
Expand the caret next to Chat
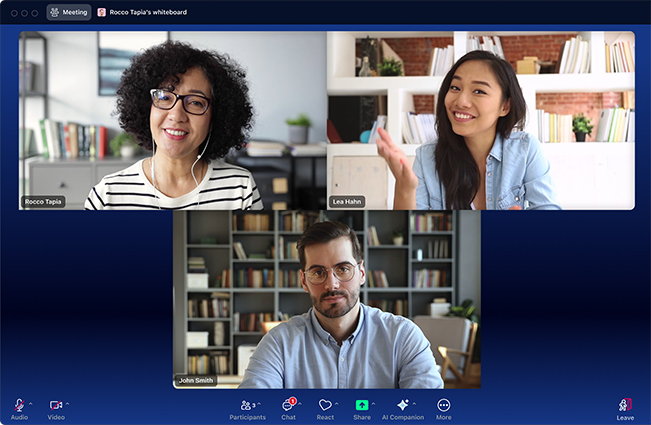tap(300, 403)
